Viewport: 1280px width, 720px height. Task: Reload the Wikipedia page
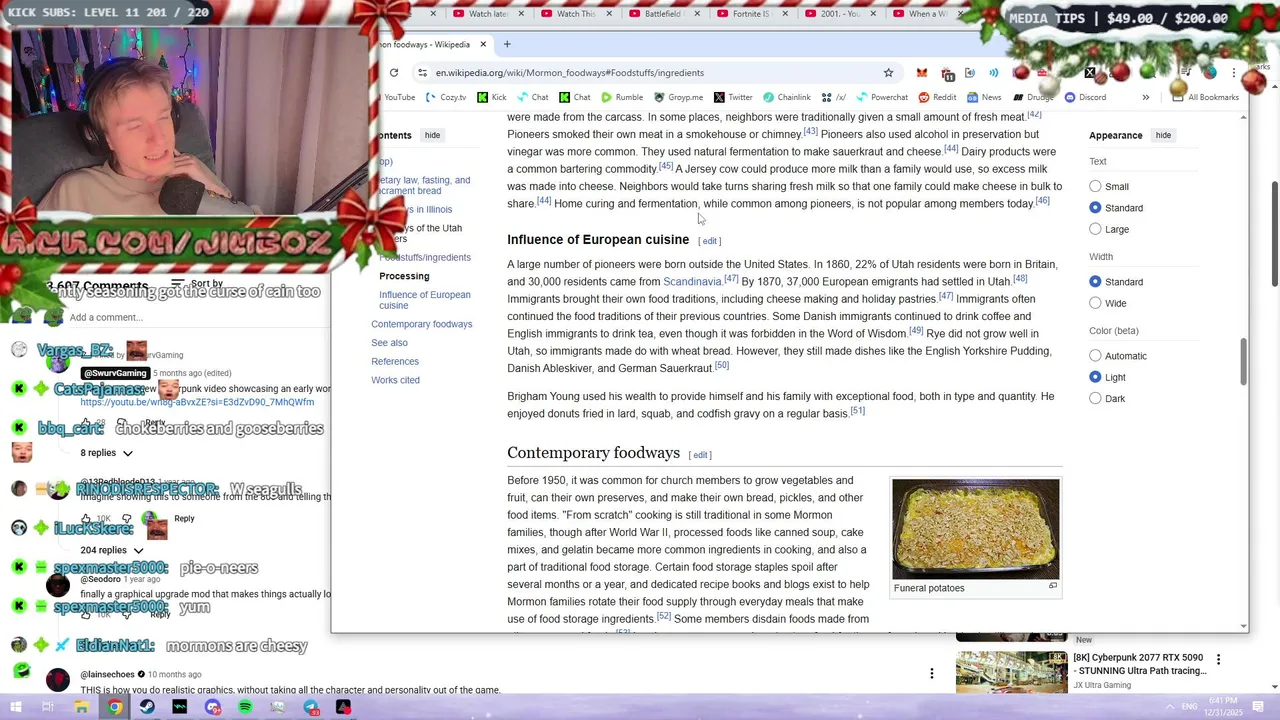394,73
